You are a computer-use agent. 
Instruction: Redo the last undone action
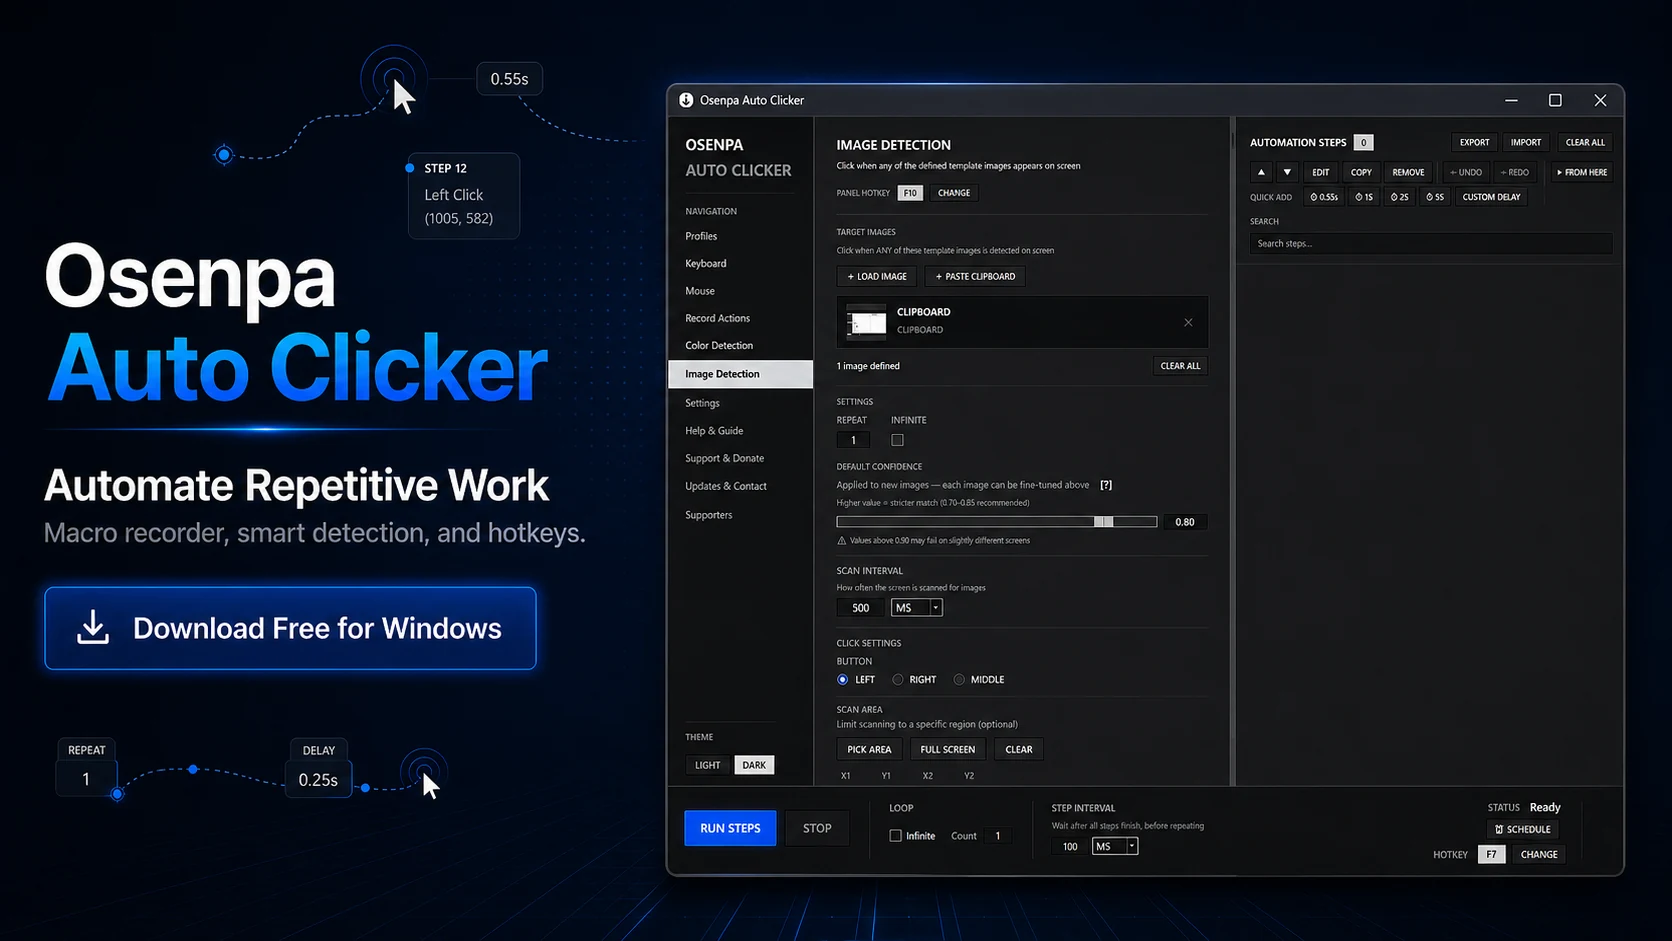(1515, 171)
